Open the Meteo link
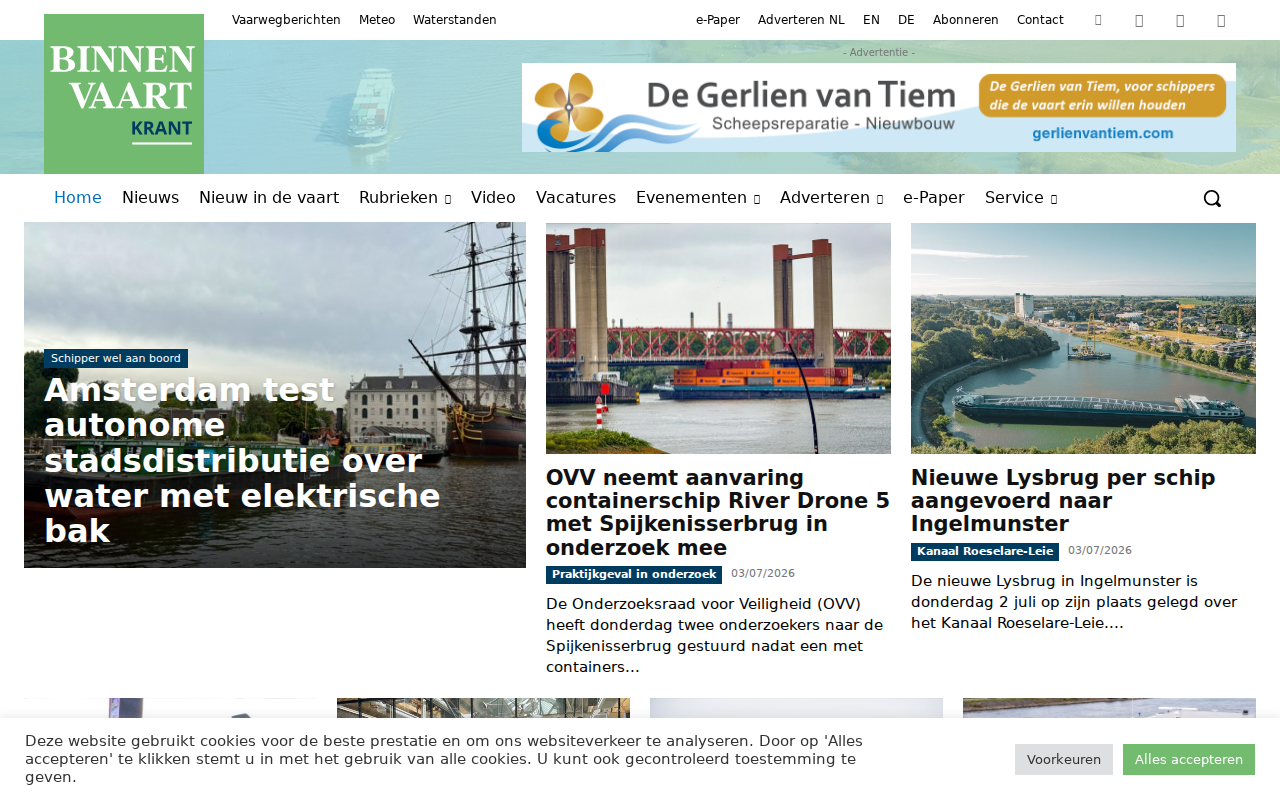This screenshot has width=1280, height=800. (377, 20)
